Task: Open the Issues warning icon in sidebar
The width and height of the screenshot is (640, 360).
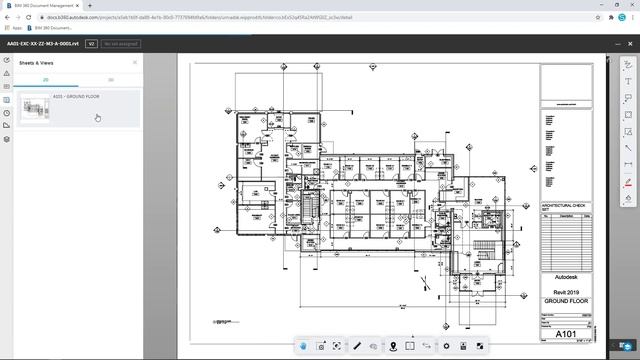Action: pos(7,73)
